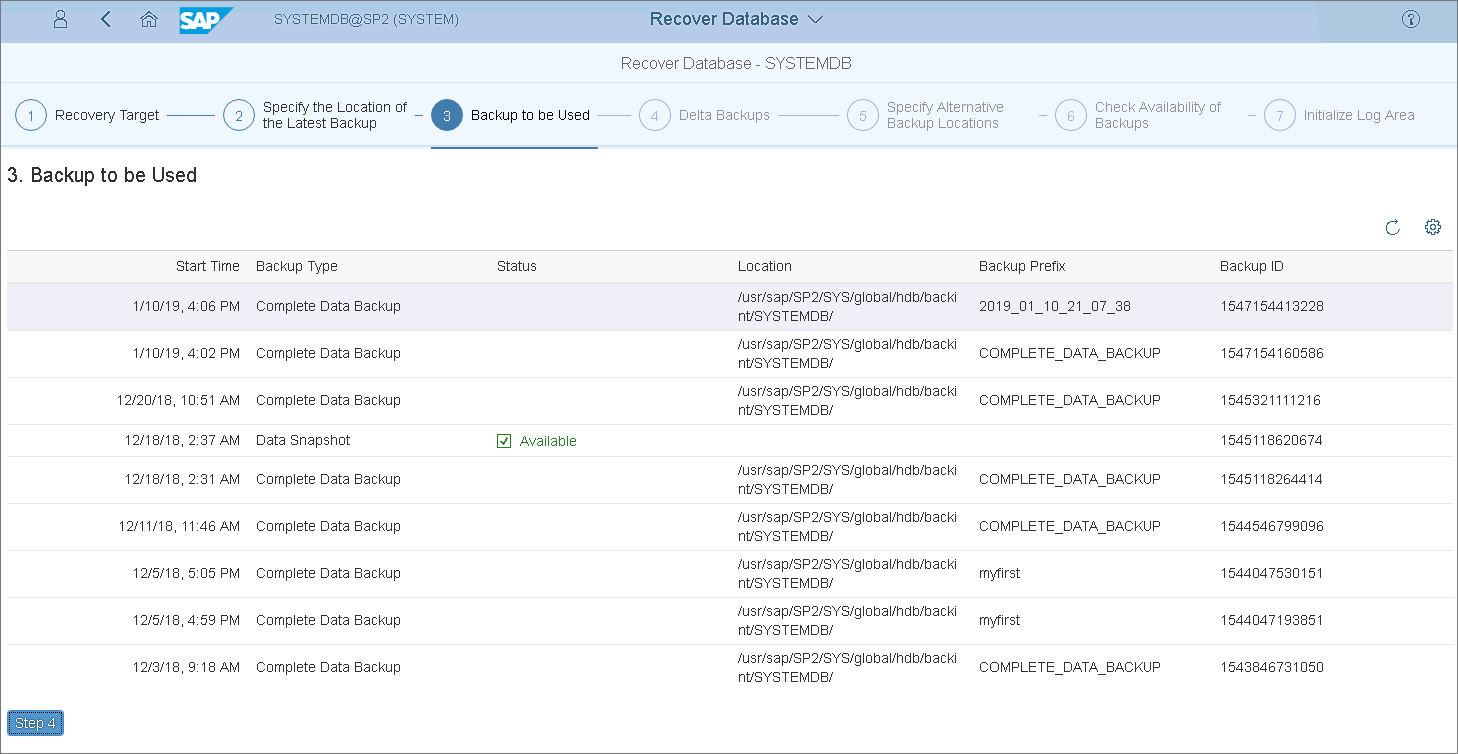Viewport: 1458px width, 754px height.
Task: Select backup with prefix 2019_01_10_21_07_38
Action: pyautogui.click(x=1054, y=307)
